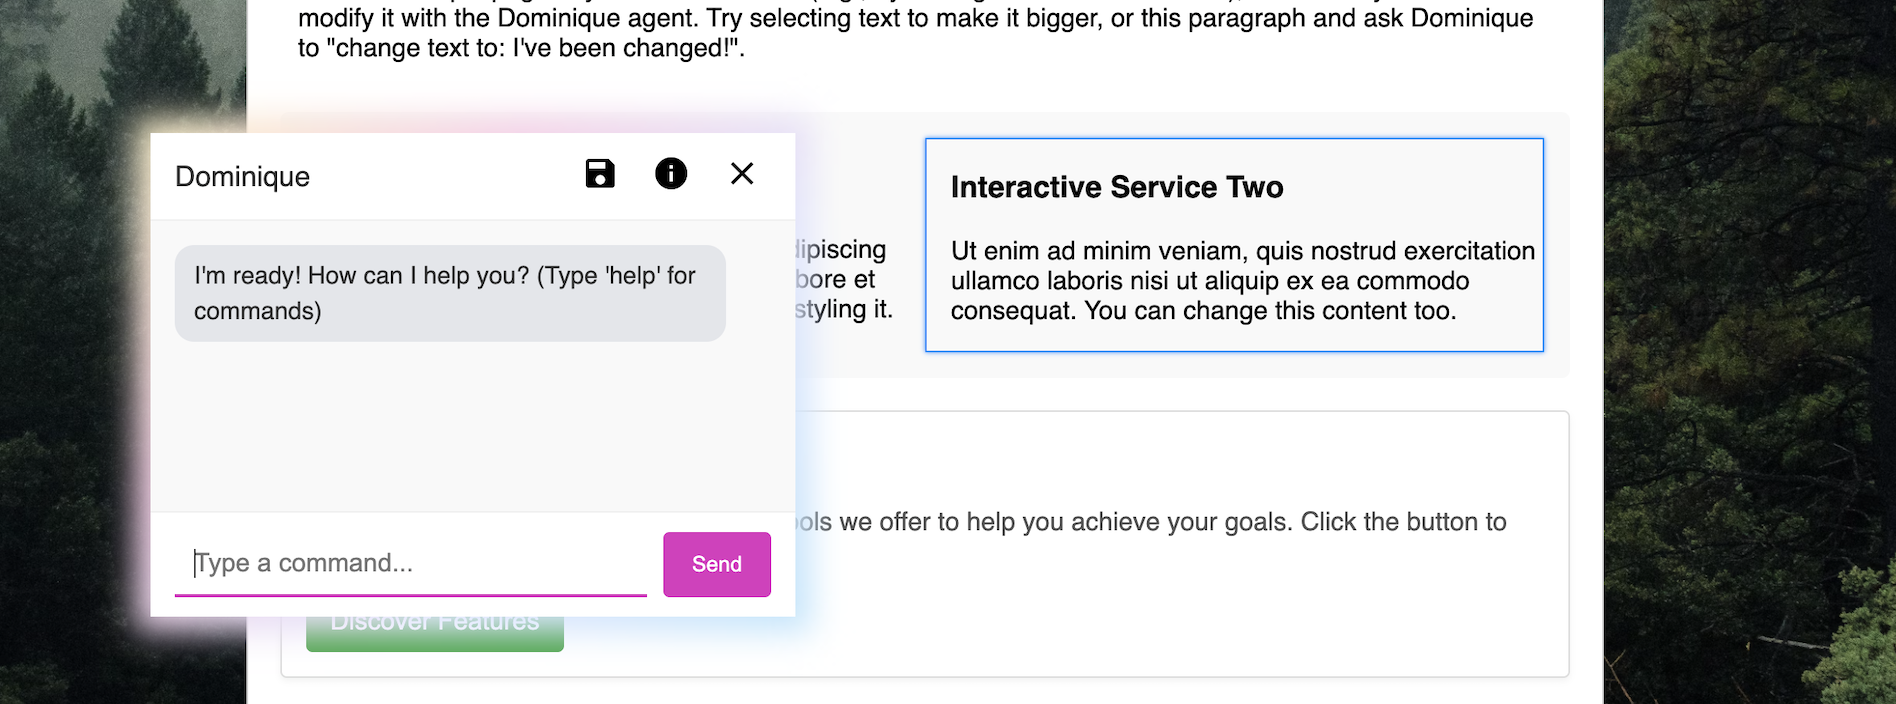Click the blank space below text in Service Two card
The width and height of the screenshot is (1896, 704).
coord(1234,338)
